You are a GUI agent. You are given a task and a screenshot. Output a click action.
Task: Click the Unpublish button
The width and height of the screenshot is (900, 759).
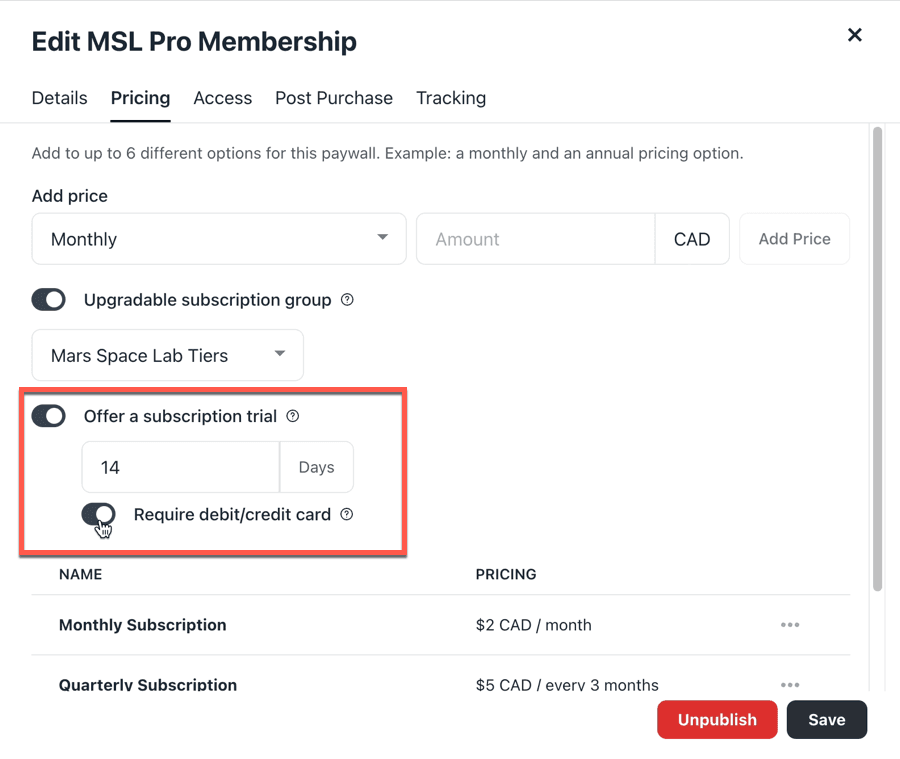(717, 720)
